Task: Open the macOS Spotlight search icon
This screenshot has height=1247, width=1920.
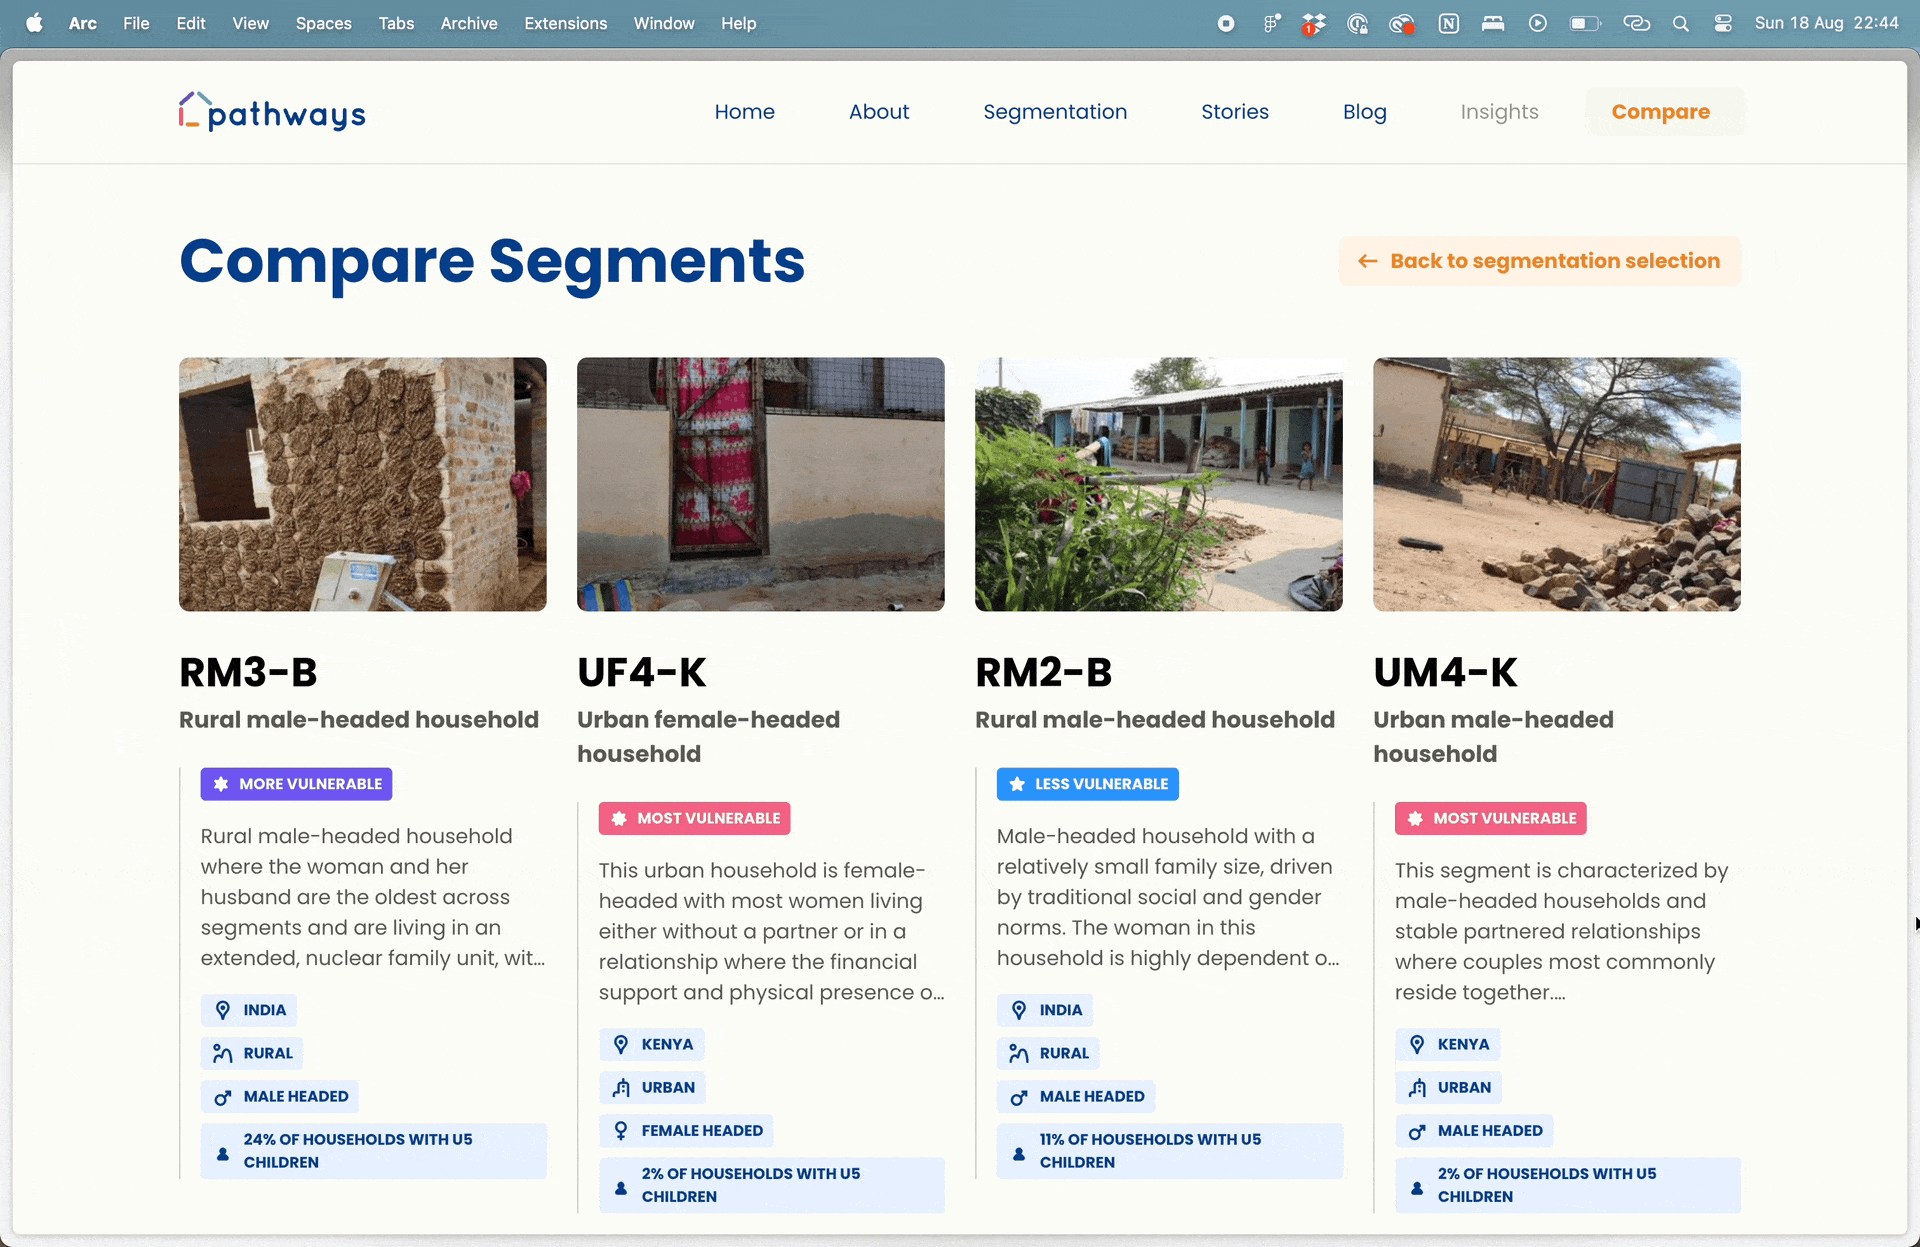Action: pos(1681,23)
